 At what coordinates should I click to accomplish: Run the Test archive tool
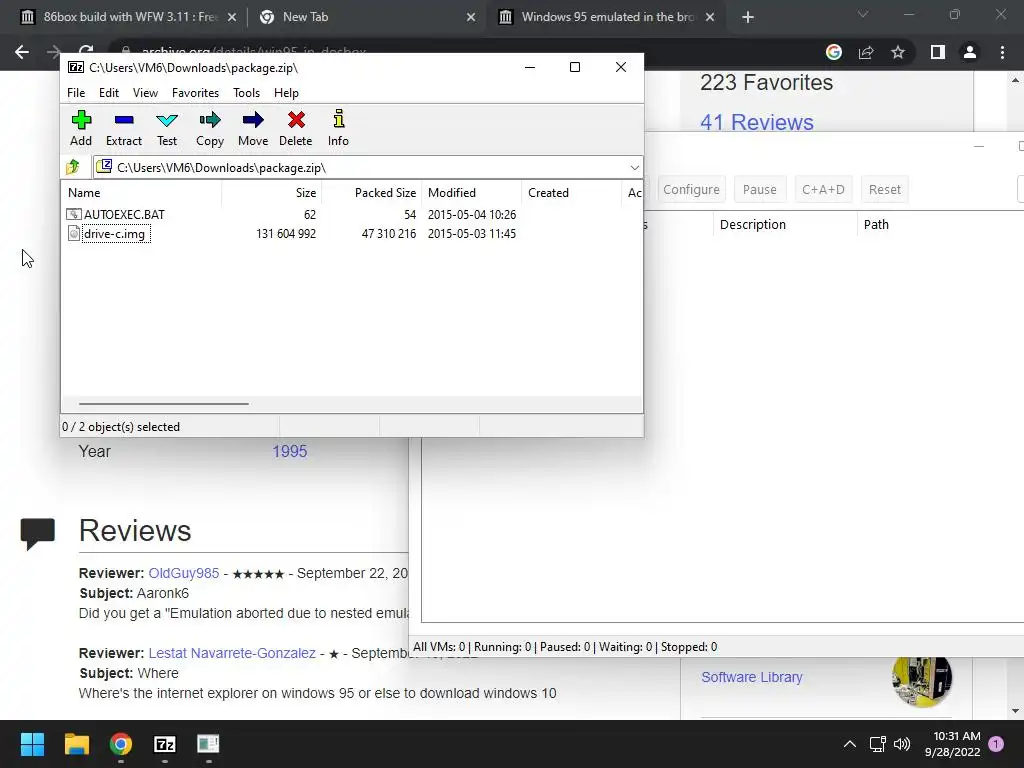pos(167,128)
